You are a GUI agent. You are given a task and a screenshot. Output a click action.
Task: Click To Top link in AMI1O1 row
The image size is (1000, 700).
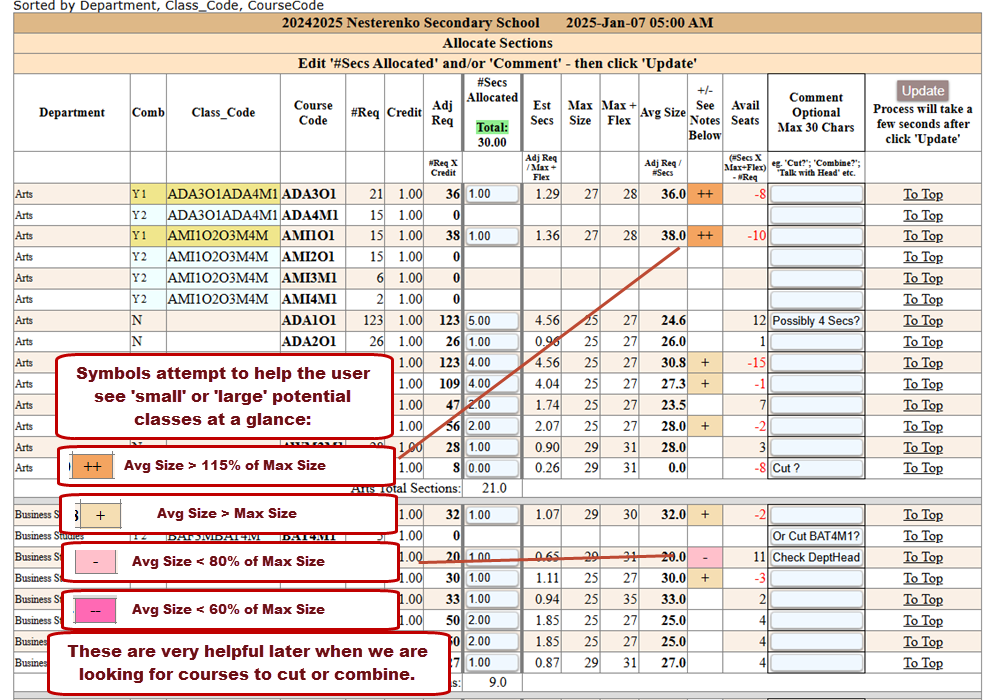click(922, 236)
